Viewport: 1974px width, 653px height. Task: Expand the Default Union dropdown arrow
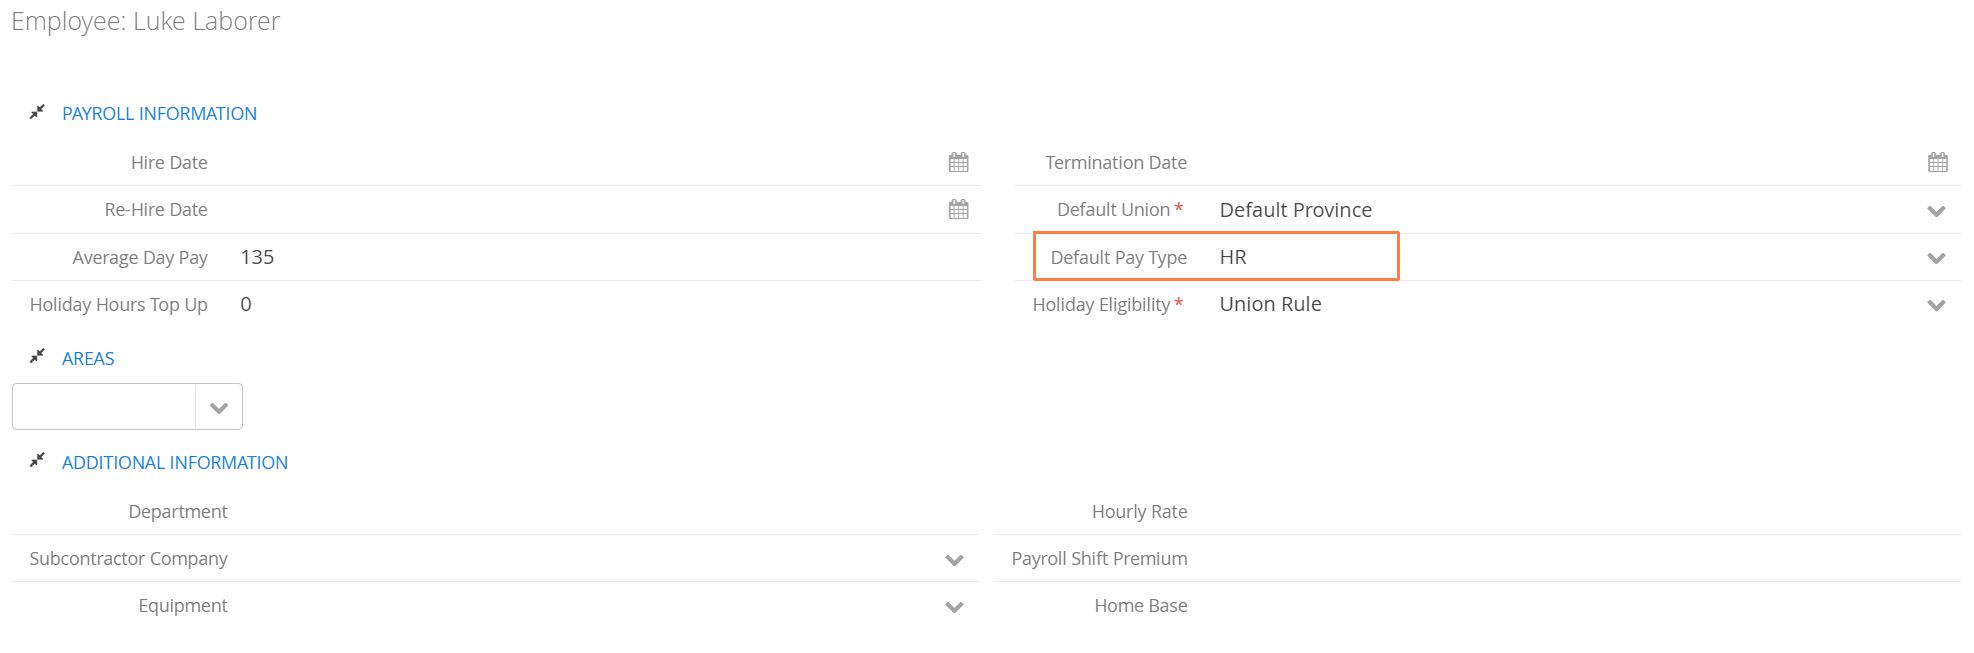(1936, 211)
